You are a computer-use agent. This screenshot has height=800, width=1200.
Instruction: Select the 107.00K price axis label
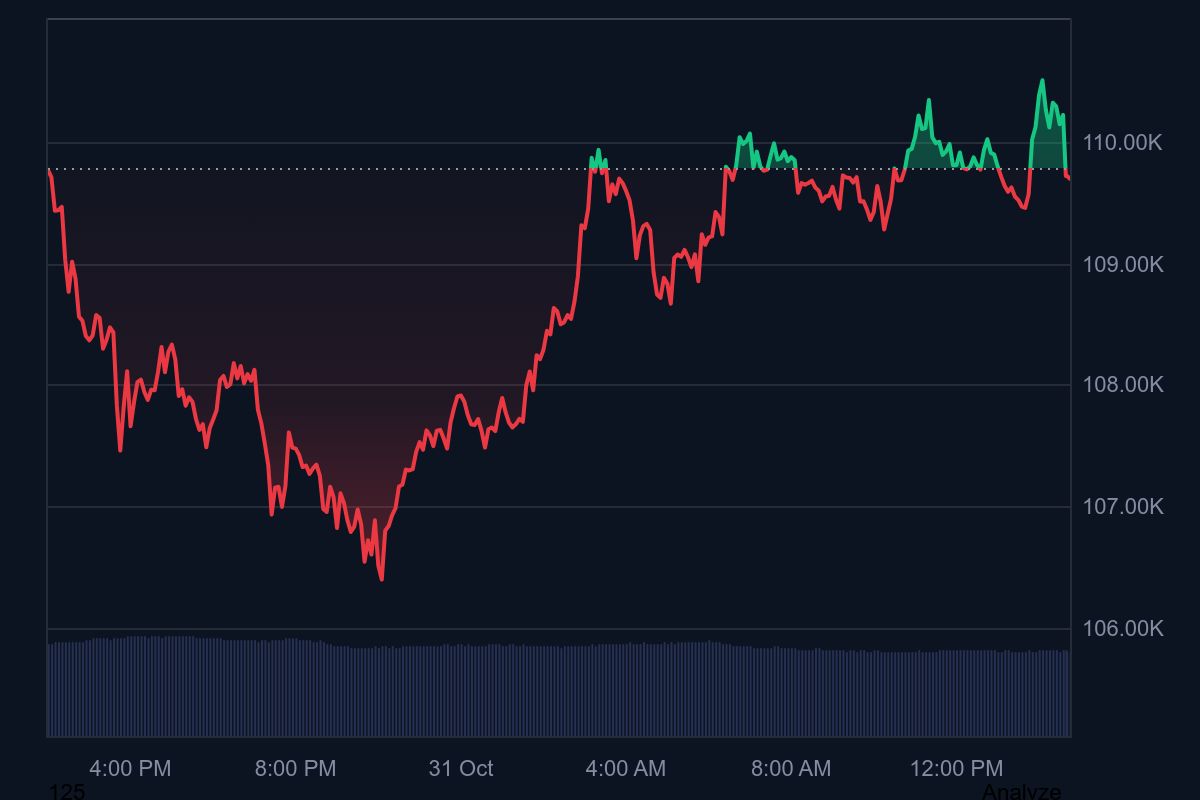(x=1123, y=507)
